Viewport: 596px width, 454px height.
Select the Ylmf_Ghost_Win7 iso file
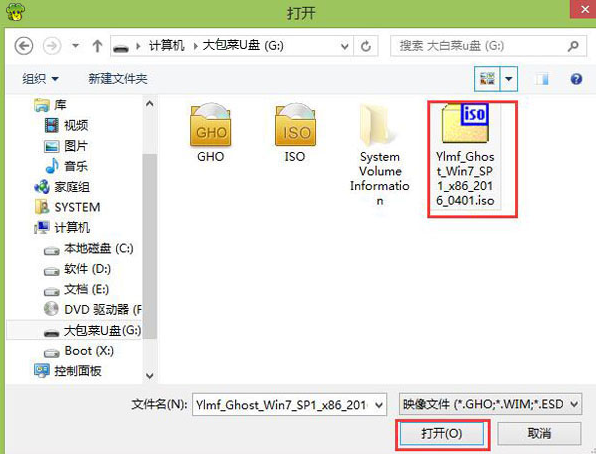(465, 156)
